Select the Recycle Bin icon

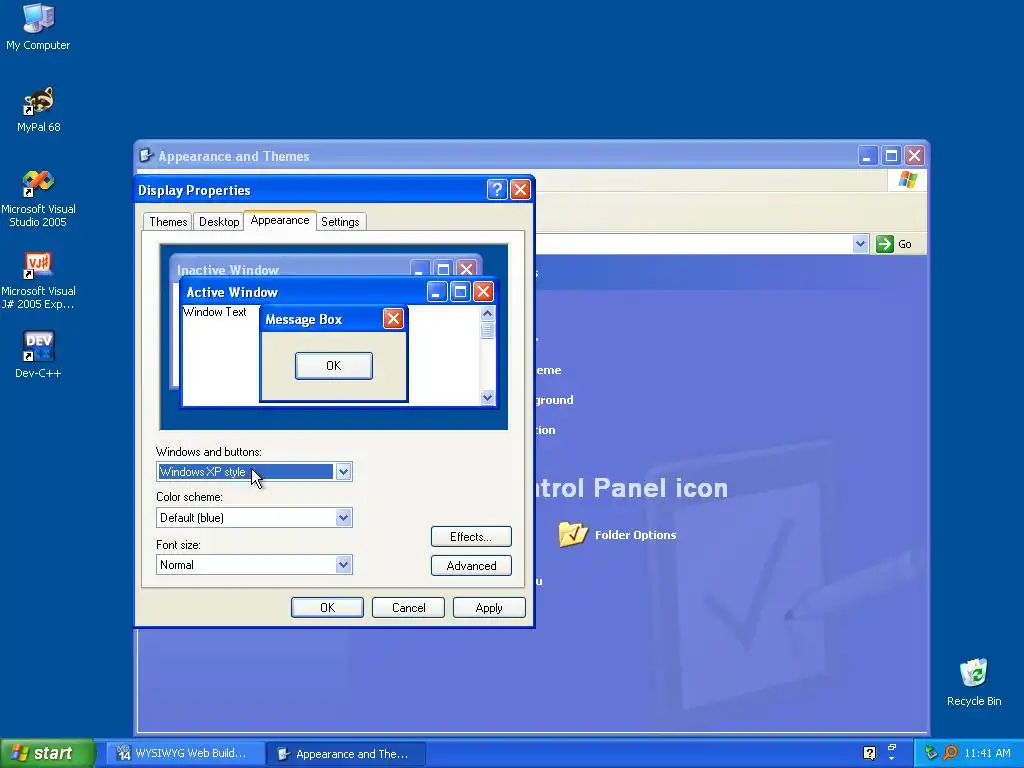point(974,682)
